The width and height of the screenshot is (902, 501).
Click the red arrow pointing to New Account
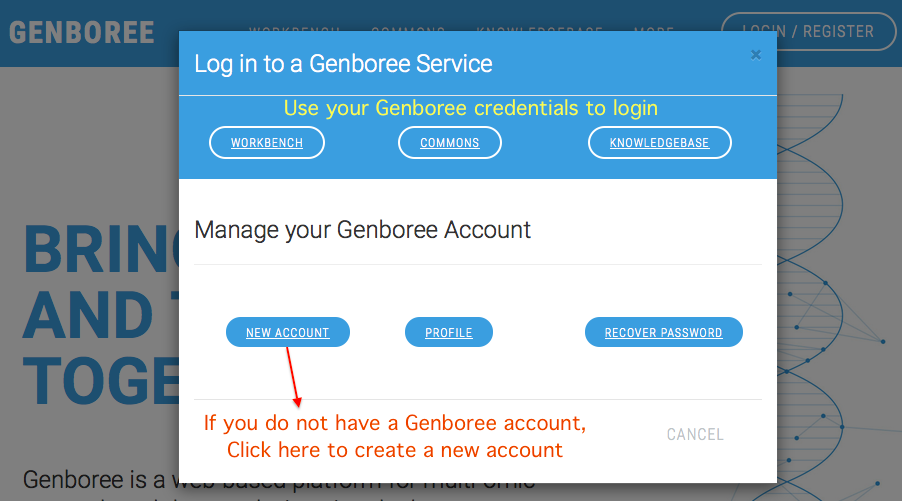(293, 375)
